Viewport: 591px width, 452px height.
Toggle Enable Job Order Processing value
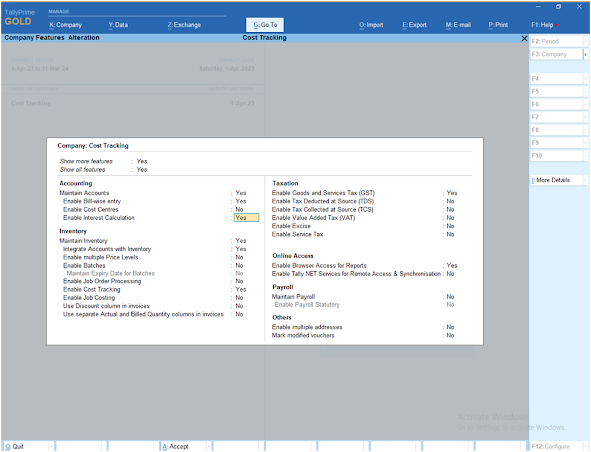(x=239, y=281)
